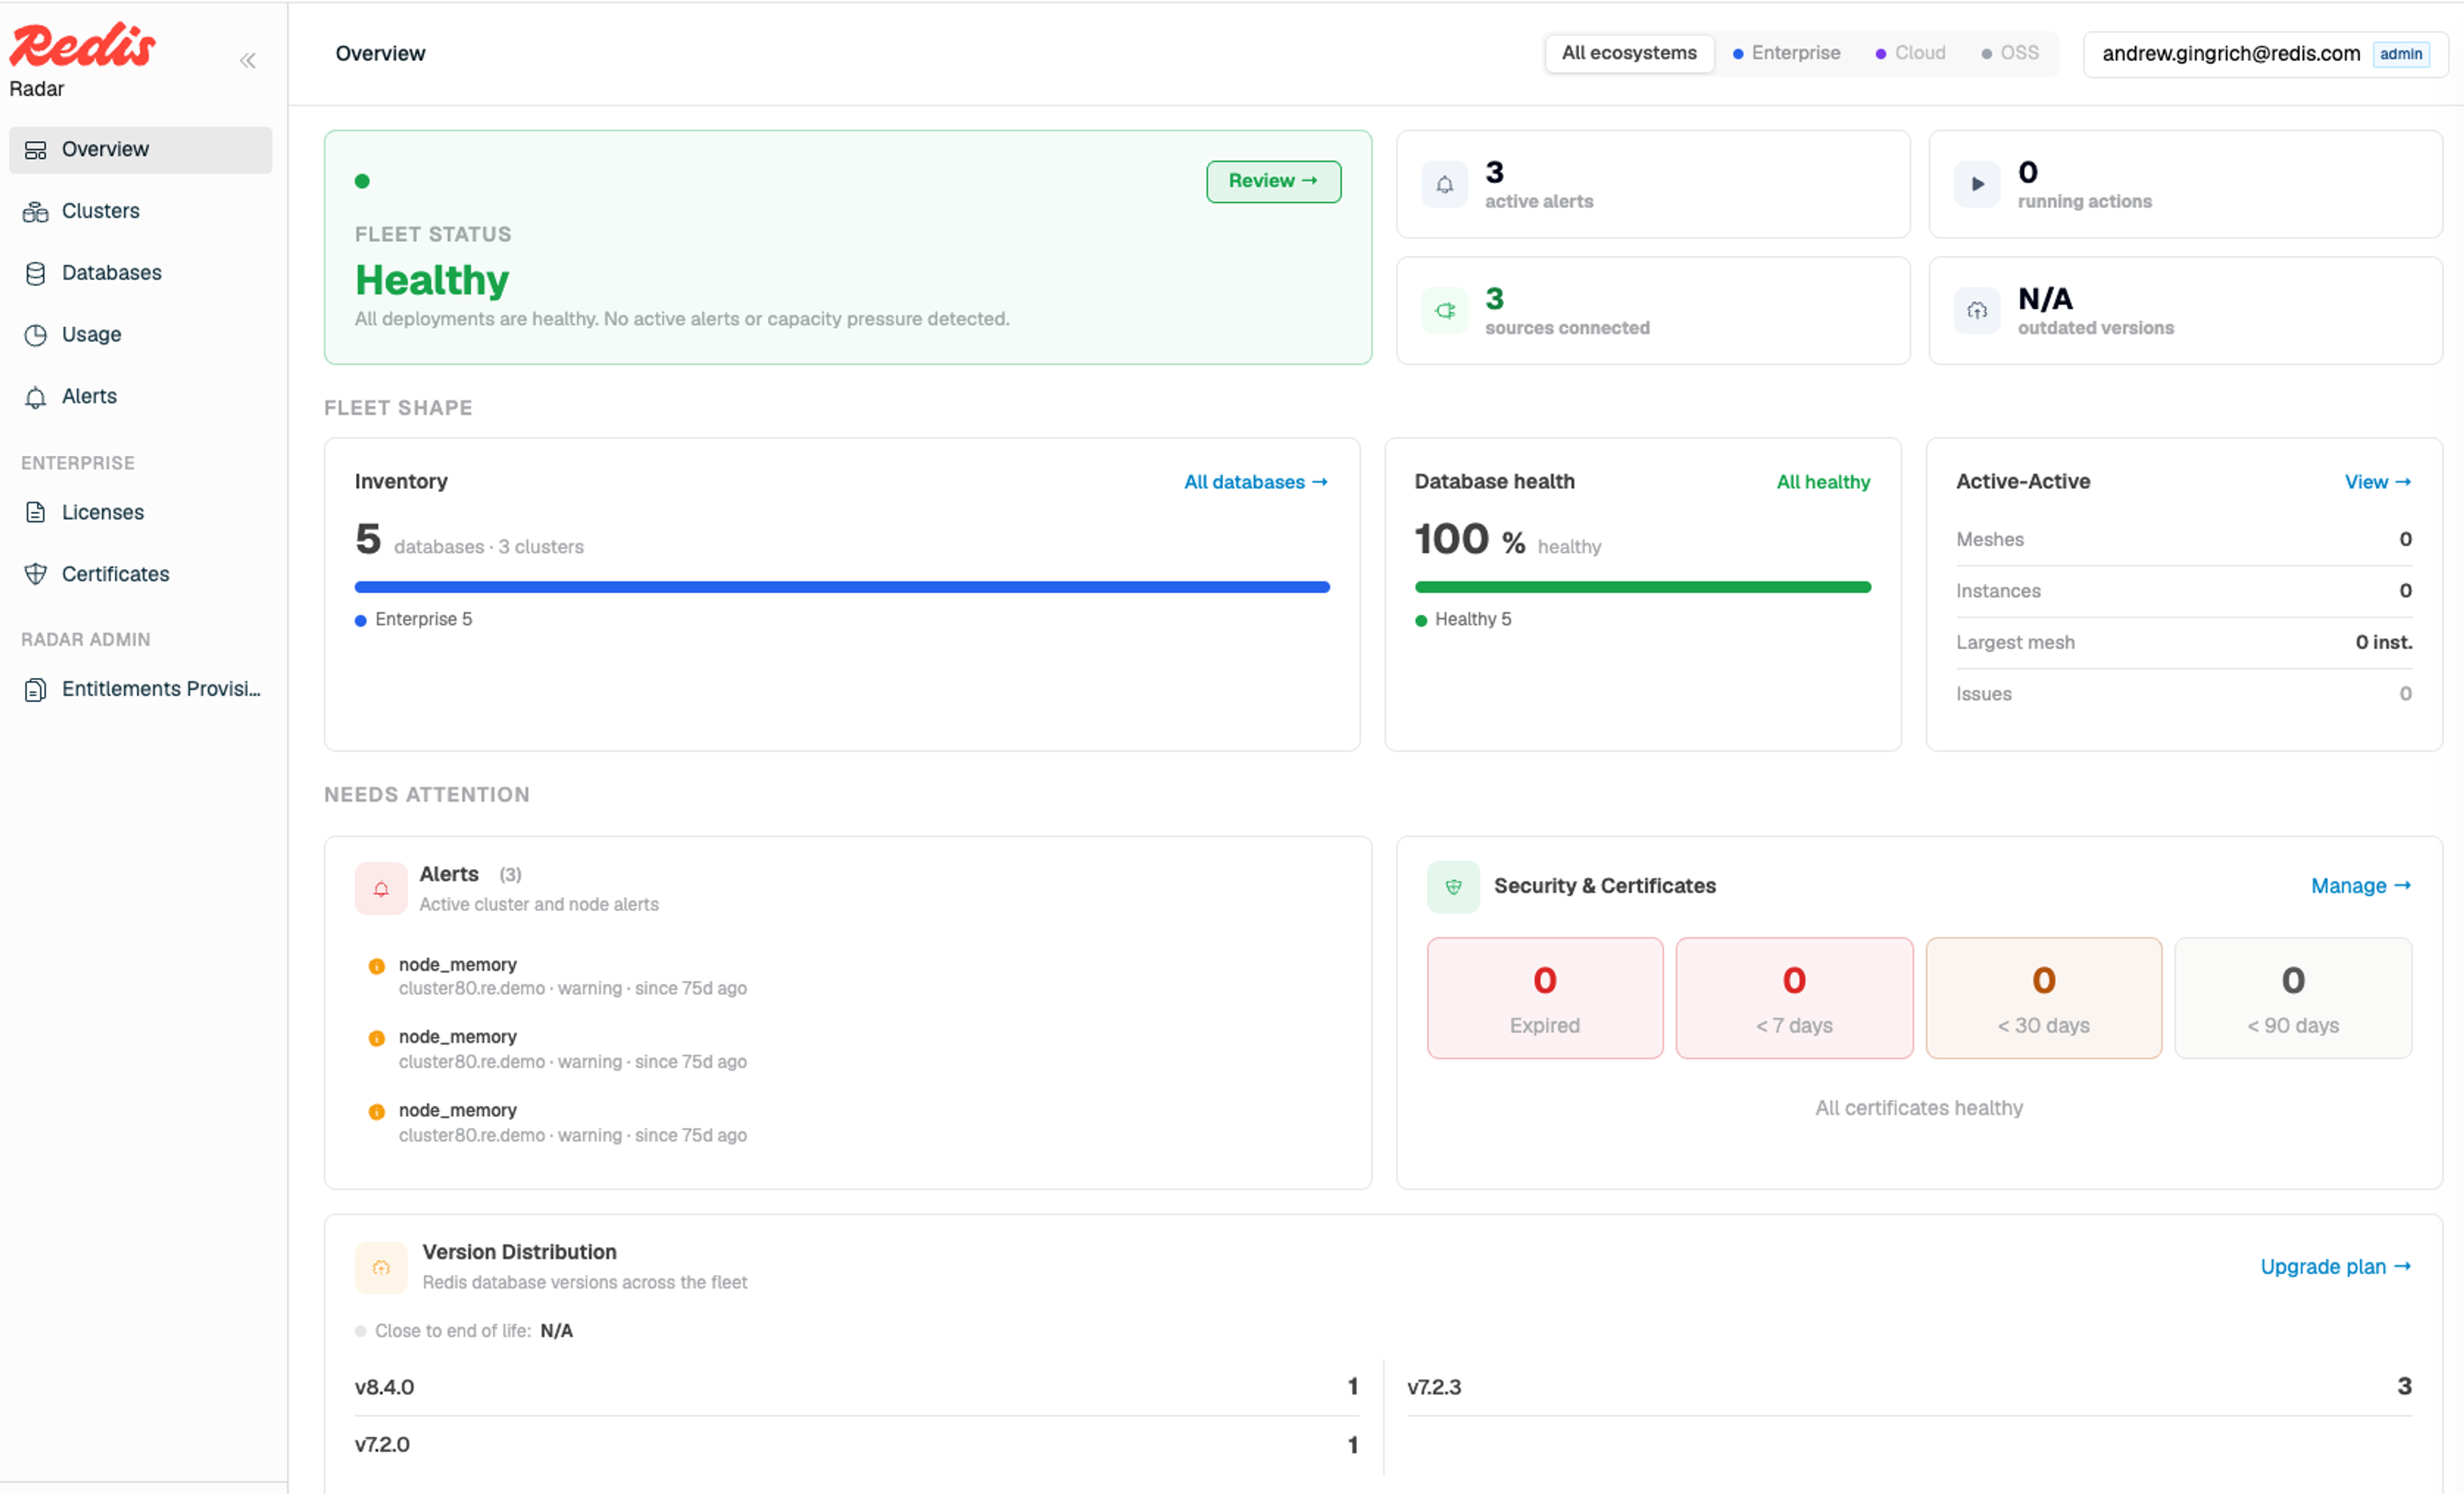The image size is (2464, 1494).
Task: Follow the Manage certificates link
Action: click(2360, 887)
